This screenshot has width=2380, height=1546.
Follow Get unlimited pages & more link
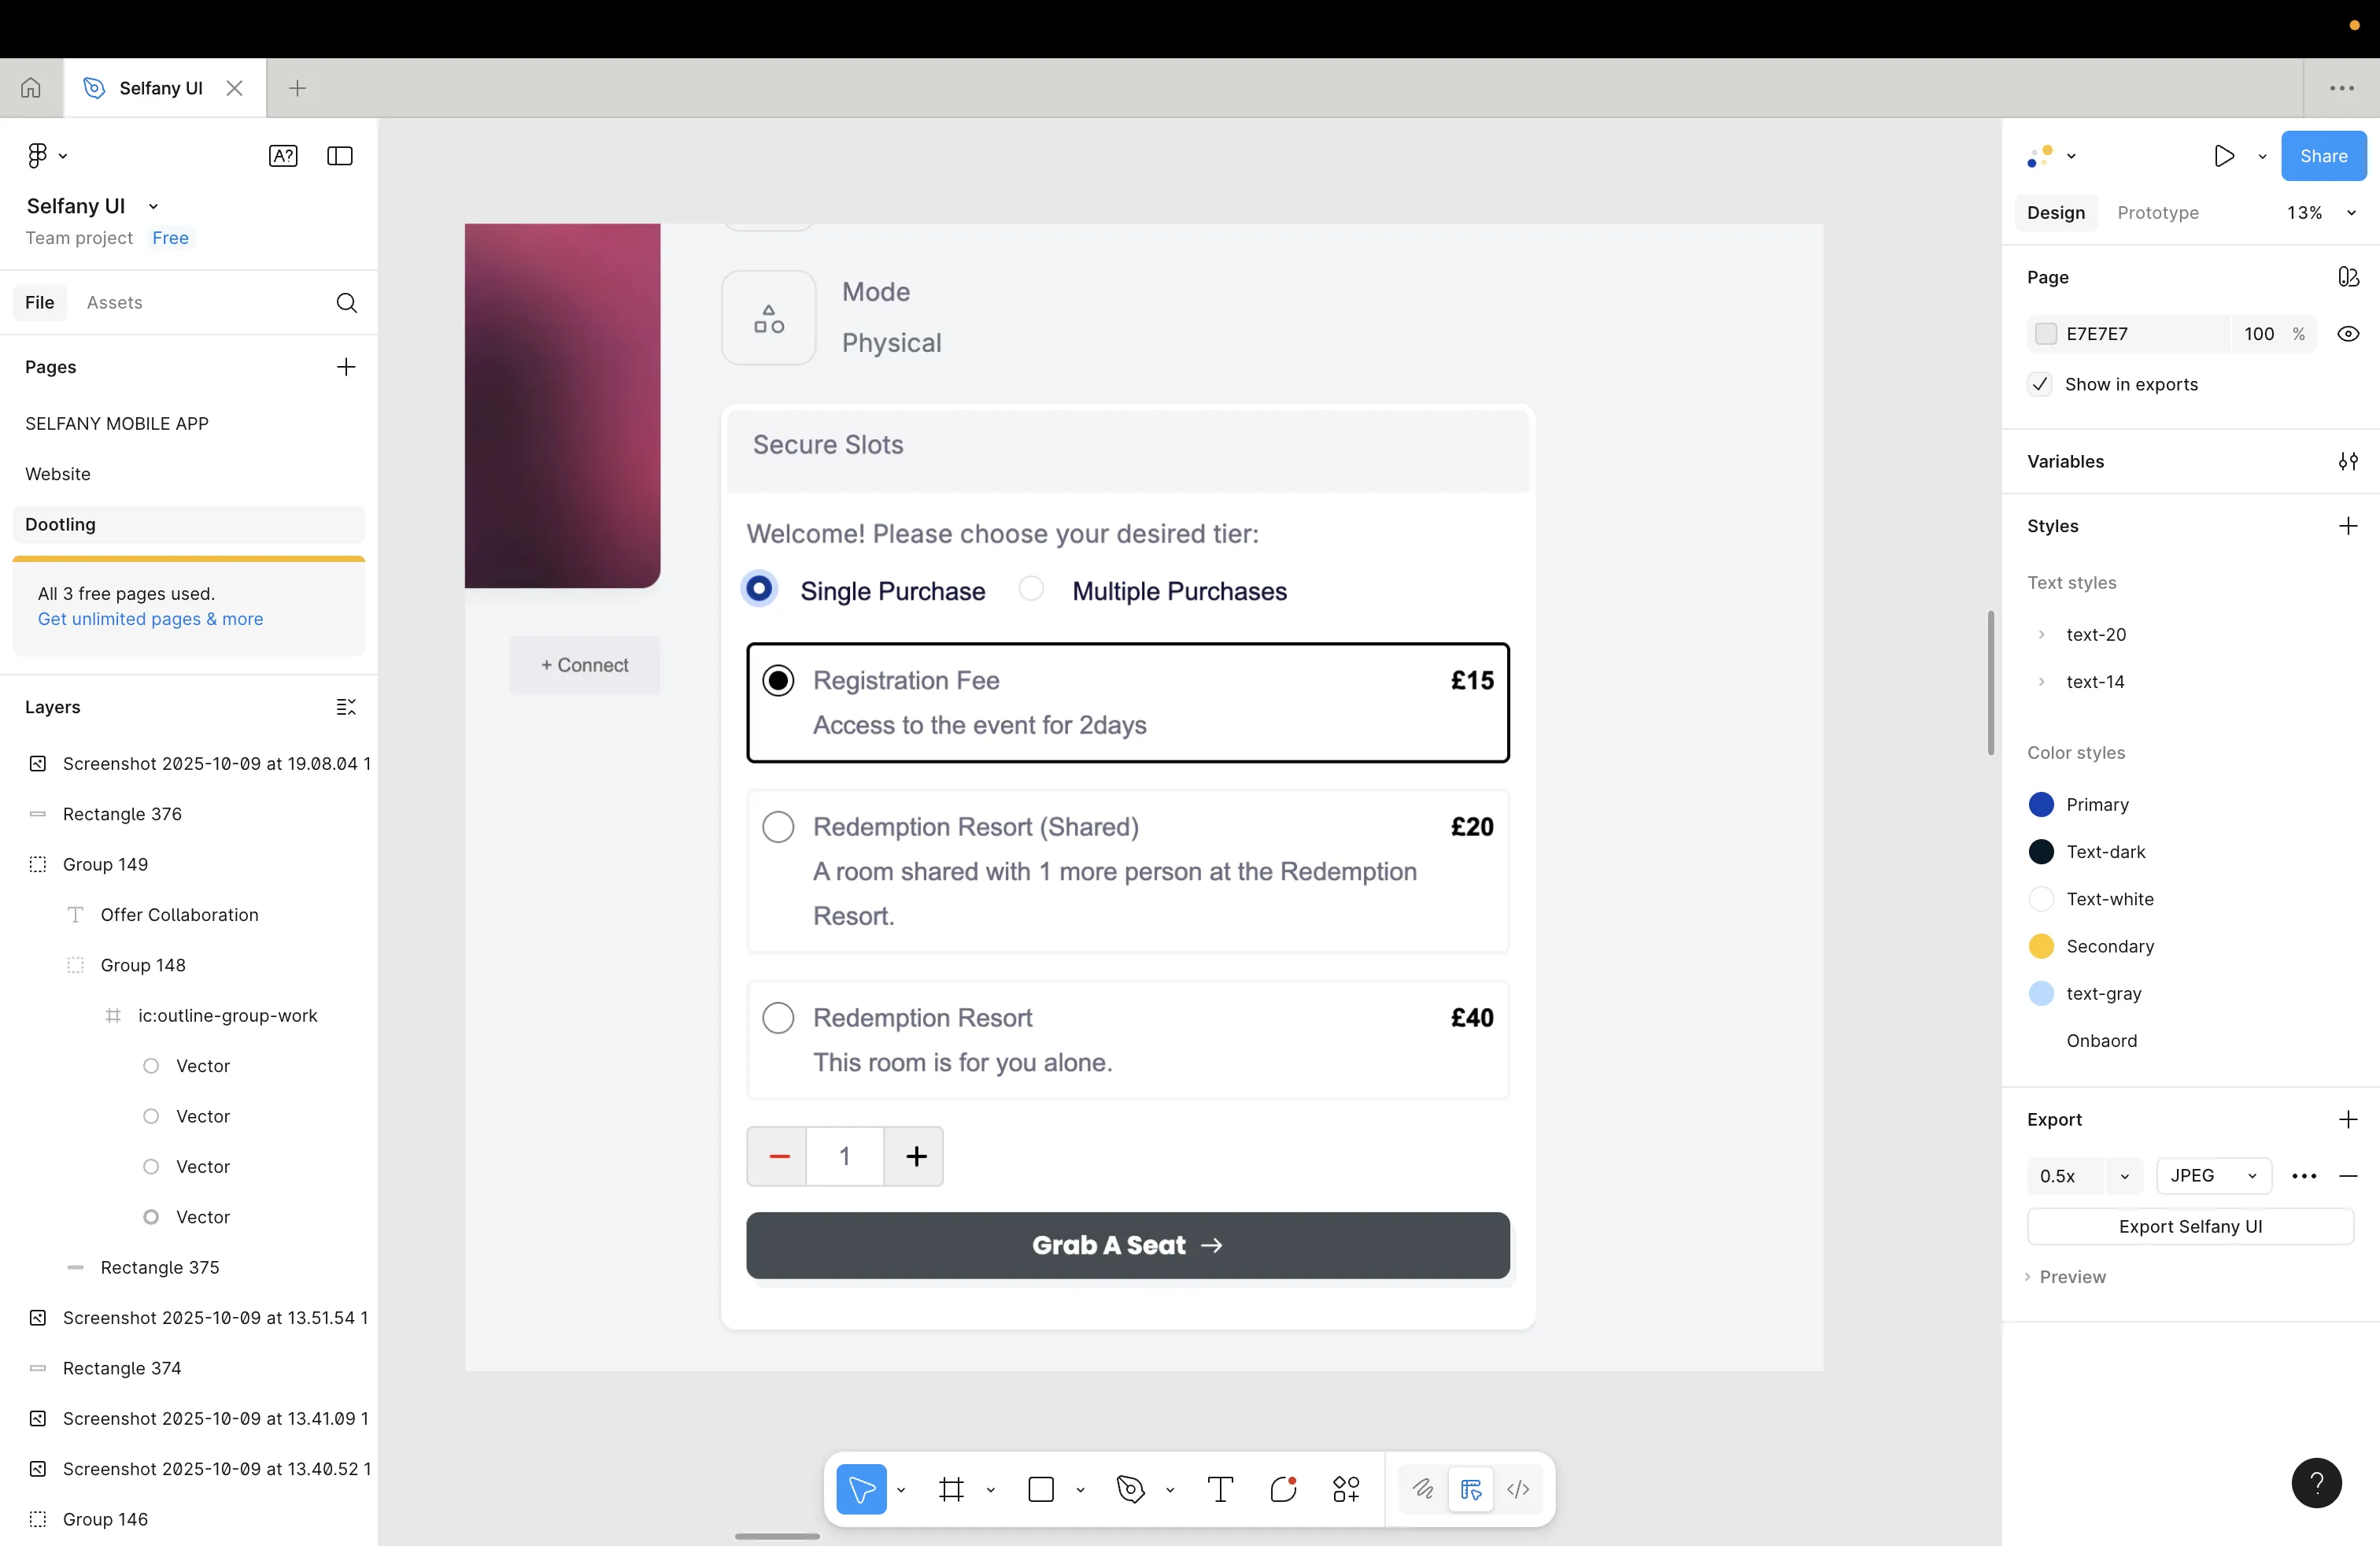[x=150, y=619]
